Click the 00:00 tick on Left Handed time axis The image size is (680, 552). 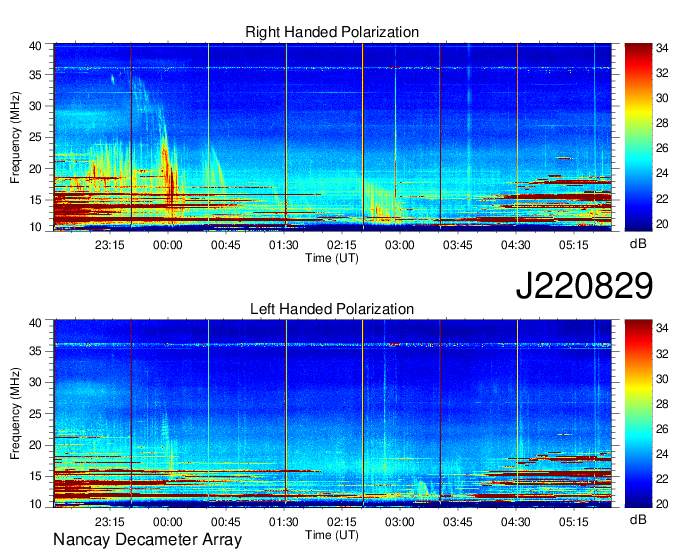(x=167, y=522)
